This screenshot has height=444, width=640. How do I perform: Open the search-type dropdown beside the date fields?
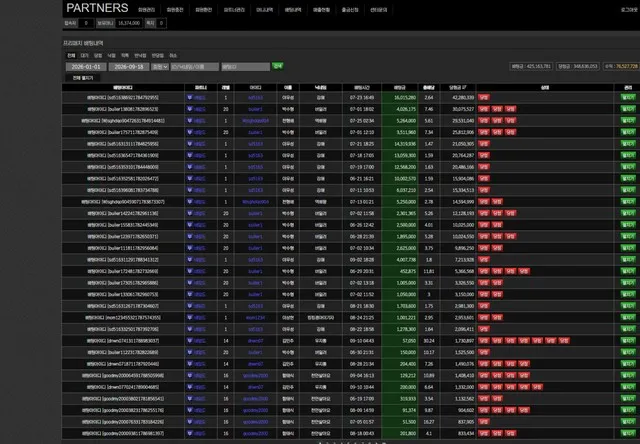pos(160,67)
